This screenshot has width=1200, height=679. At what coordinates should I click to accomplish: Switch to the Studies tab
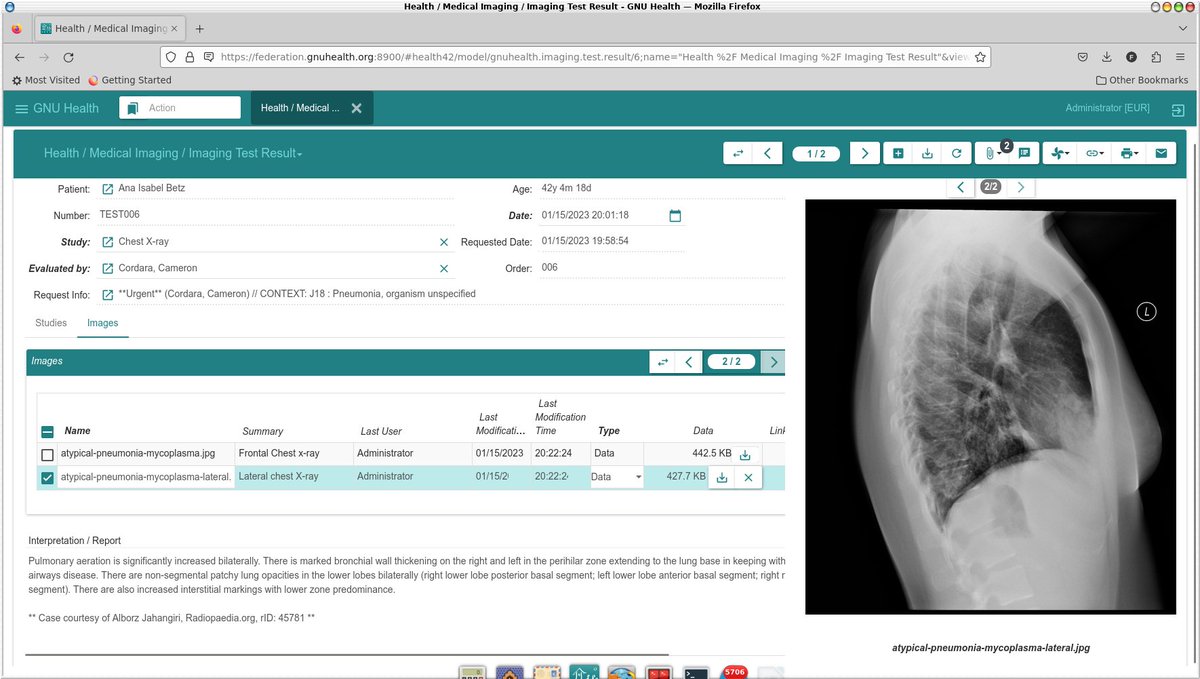50,322
